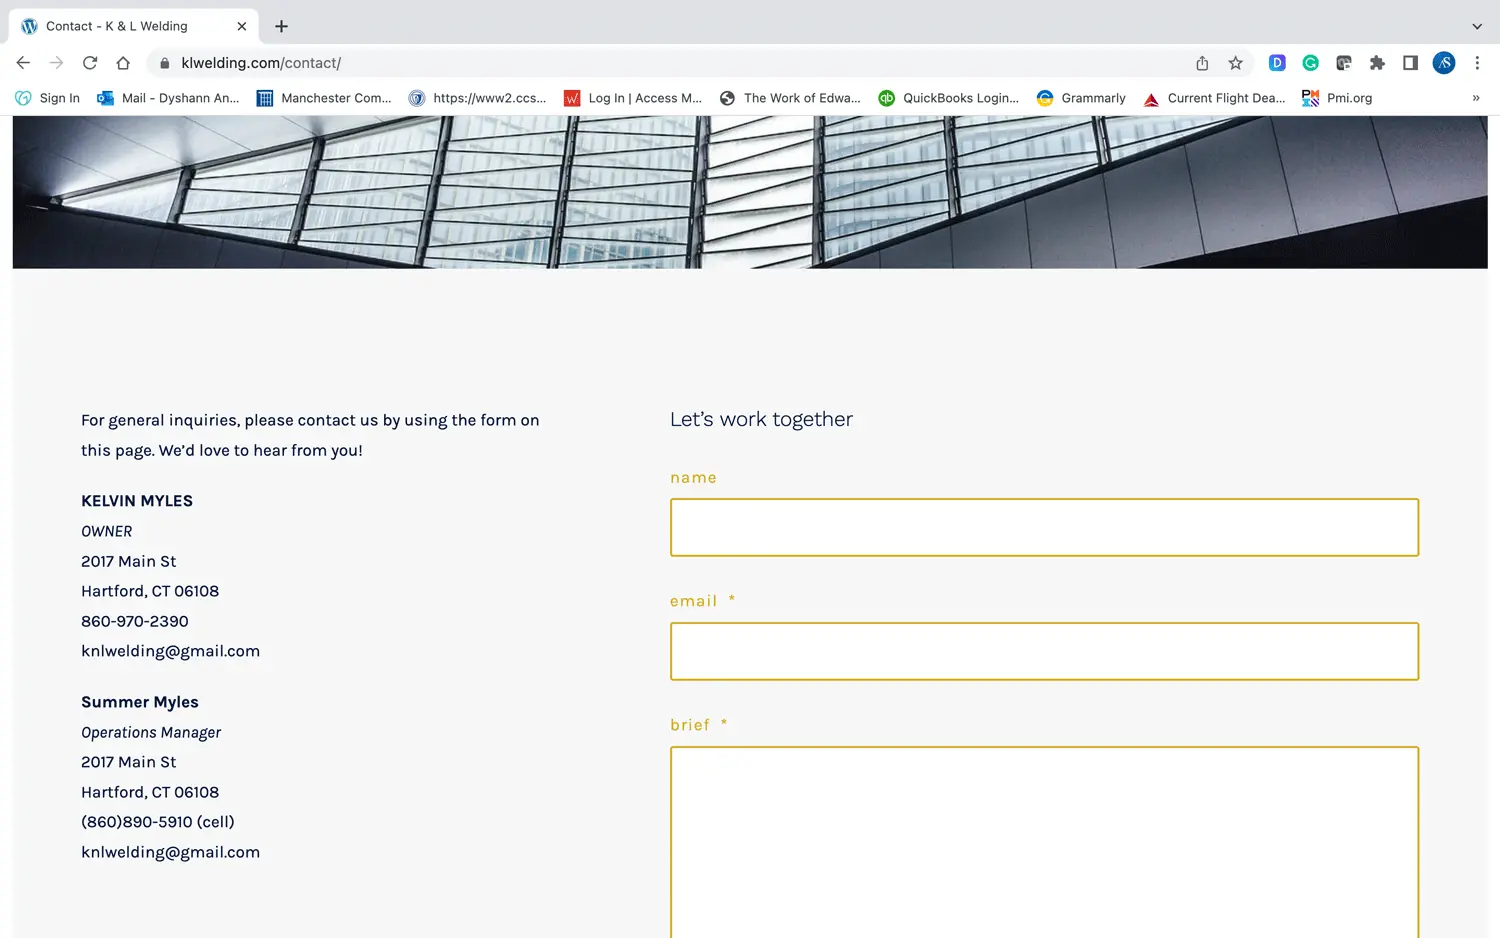1500x938 pixels.
Task: Expand the hidden bookmarks overflow chevron
Action: pos(1475,98)
